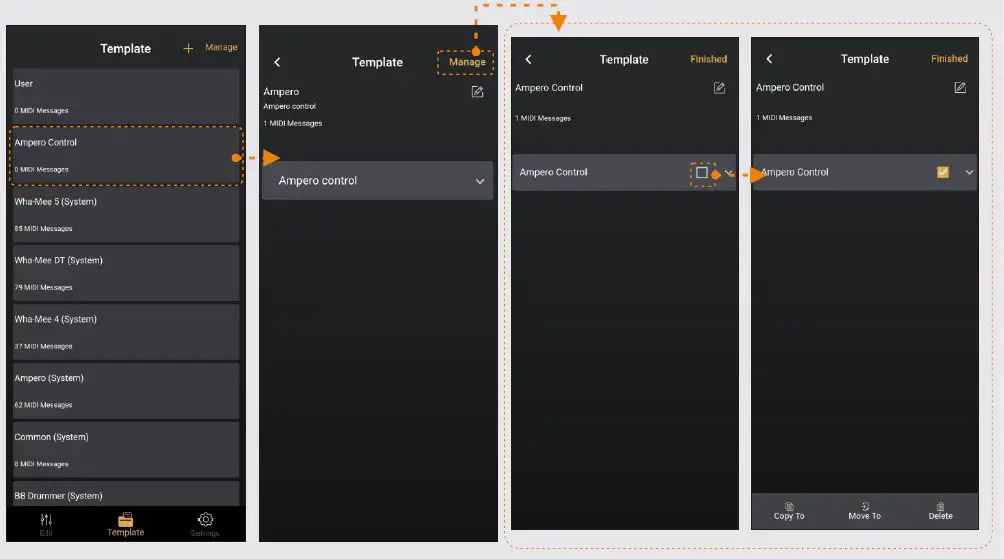Edit the Ampero template name via pencil icon
This screenshot has width=1004, height=559.
[x=478, y=92]
